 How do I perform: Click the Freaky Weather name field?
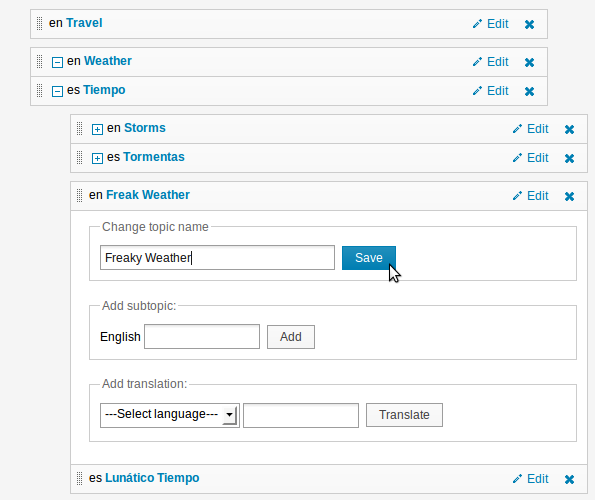[x=217, y=258]
